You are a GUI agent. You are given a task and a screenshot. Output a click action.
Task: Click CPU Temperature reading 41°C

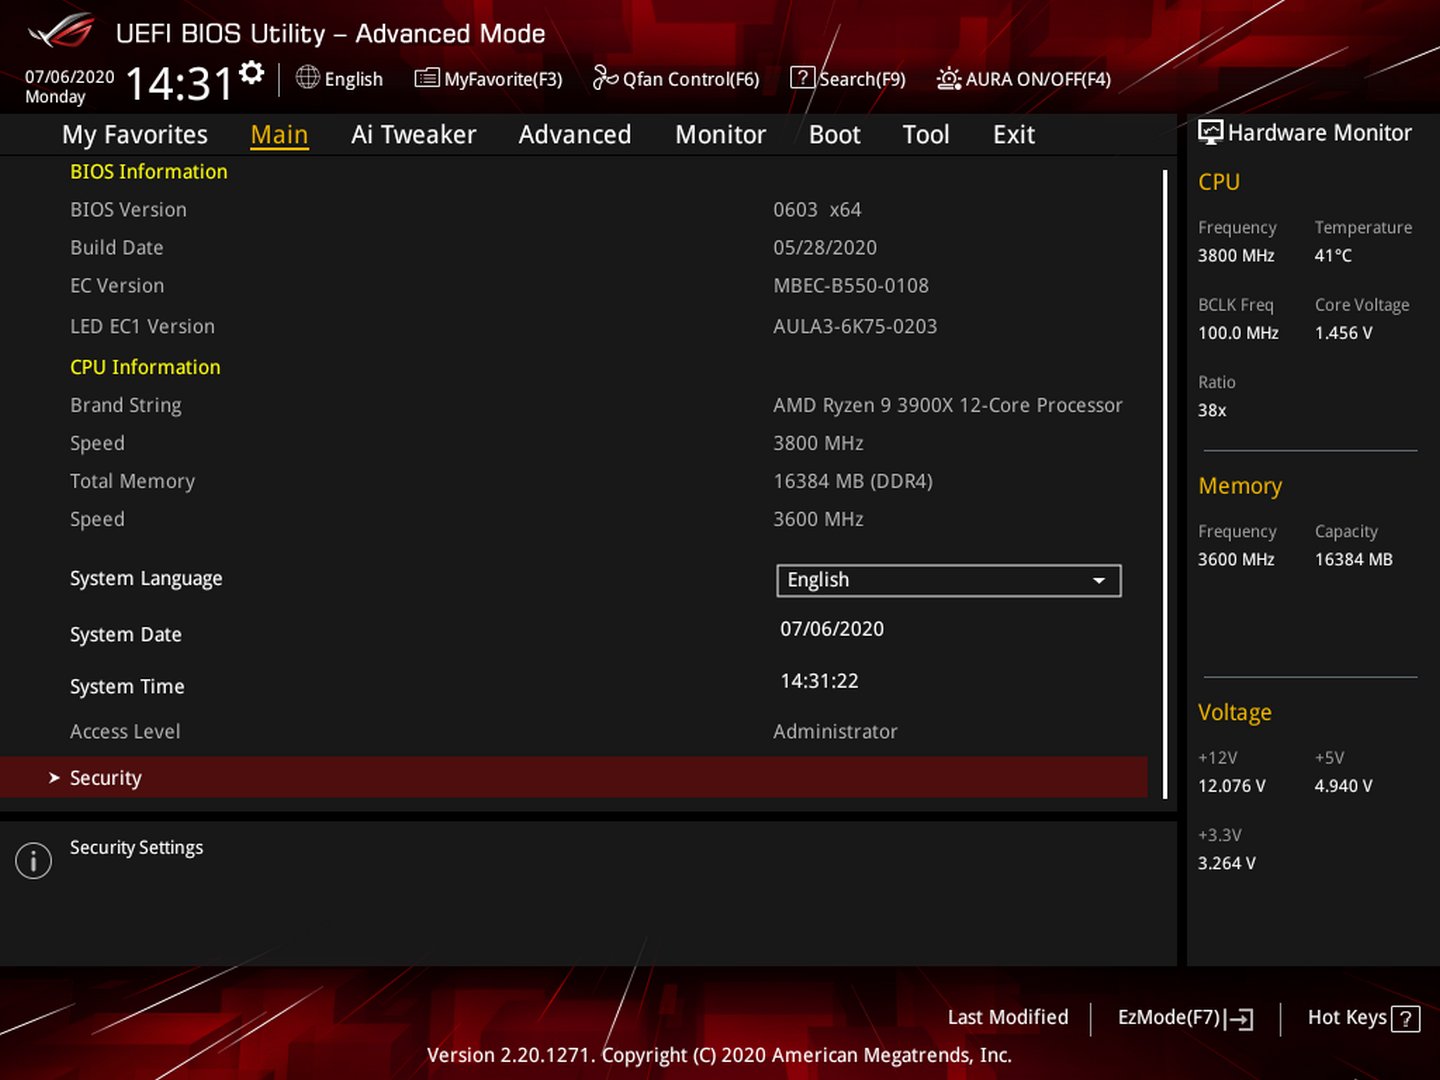(x=1333, y=256)
